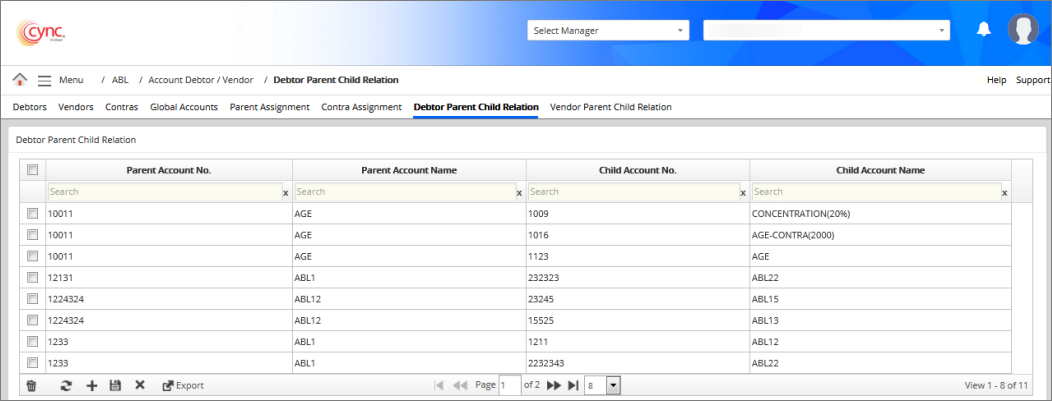Add a new relation with plus icon
Viewport: 1052px width, 401px height.
[x=92, y=385]
